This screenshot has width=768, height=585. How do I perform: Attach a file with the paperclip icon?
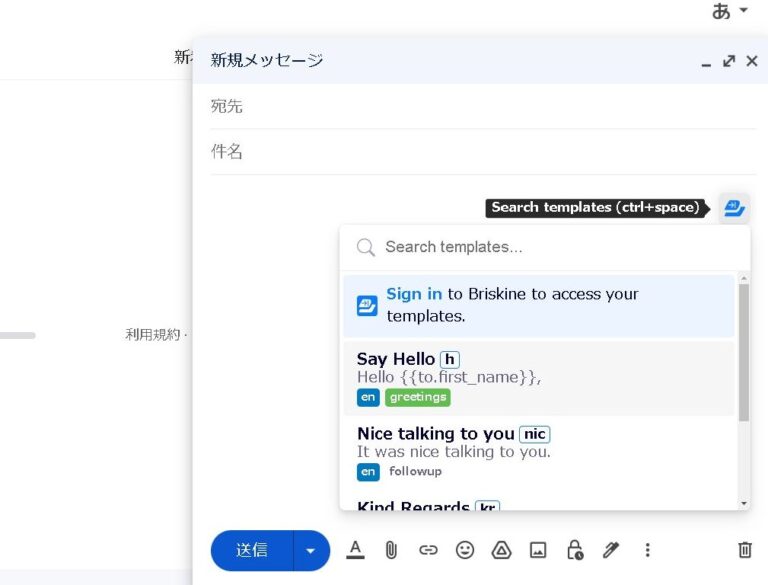[x=391, y=550]
